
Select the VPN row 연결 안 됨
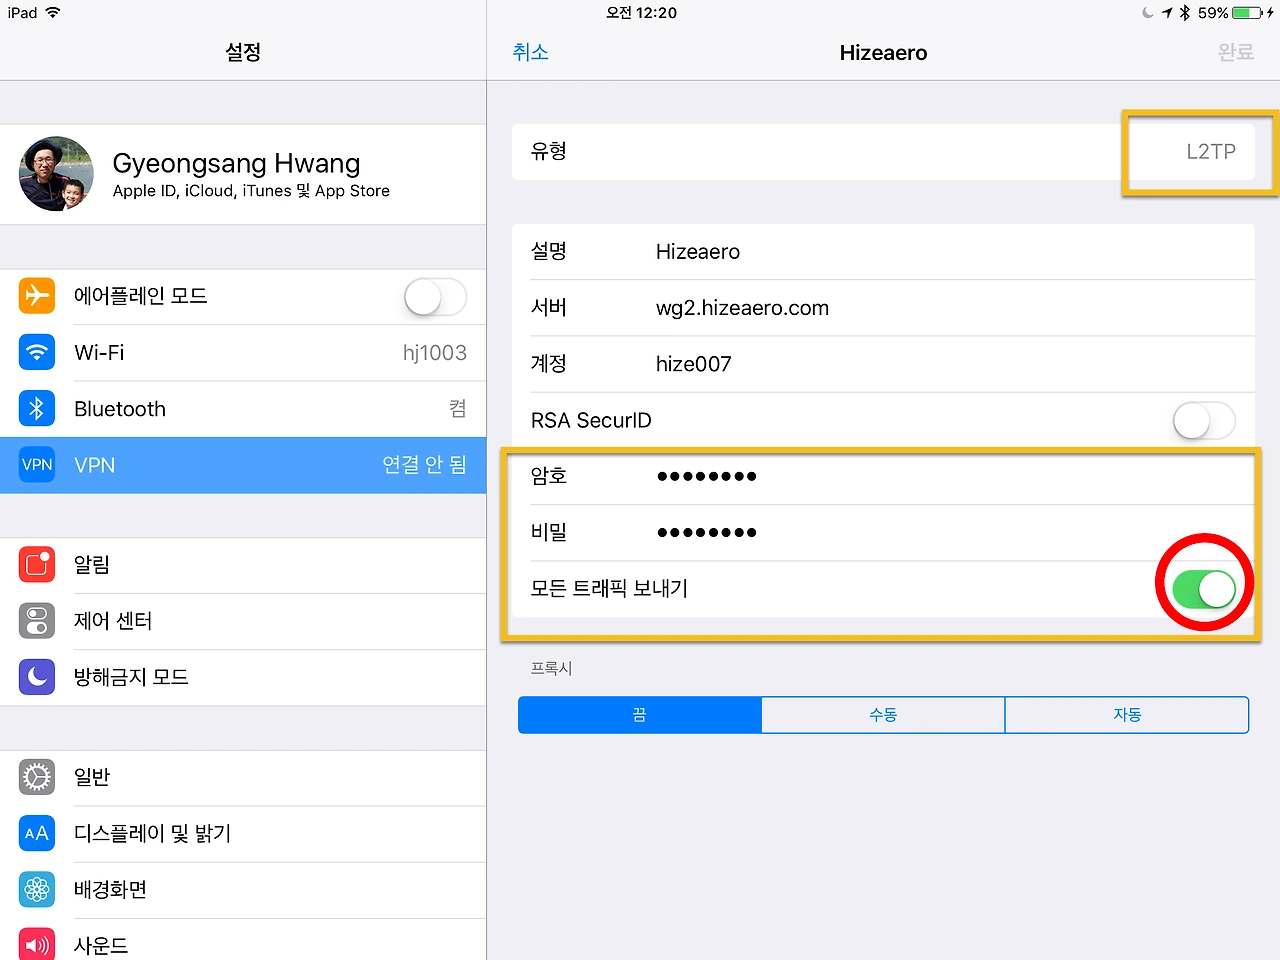pyautogui.click(x=243, y=465)
